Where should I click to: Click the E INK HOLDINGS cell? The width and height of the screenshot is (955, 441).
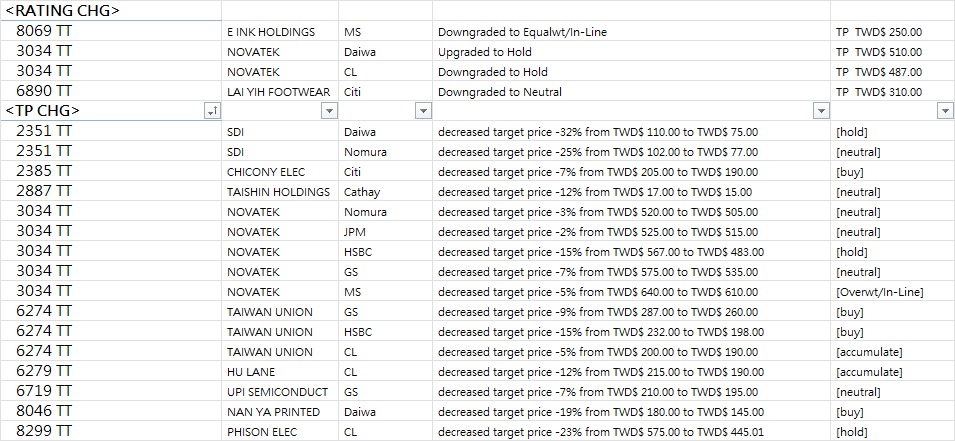[x=280, y=32]
